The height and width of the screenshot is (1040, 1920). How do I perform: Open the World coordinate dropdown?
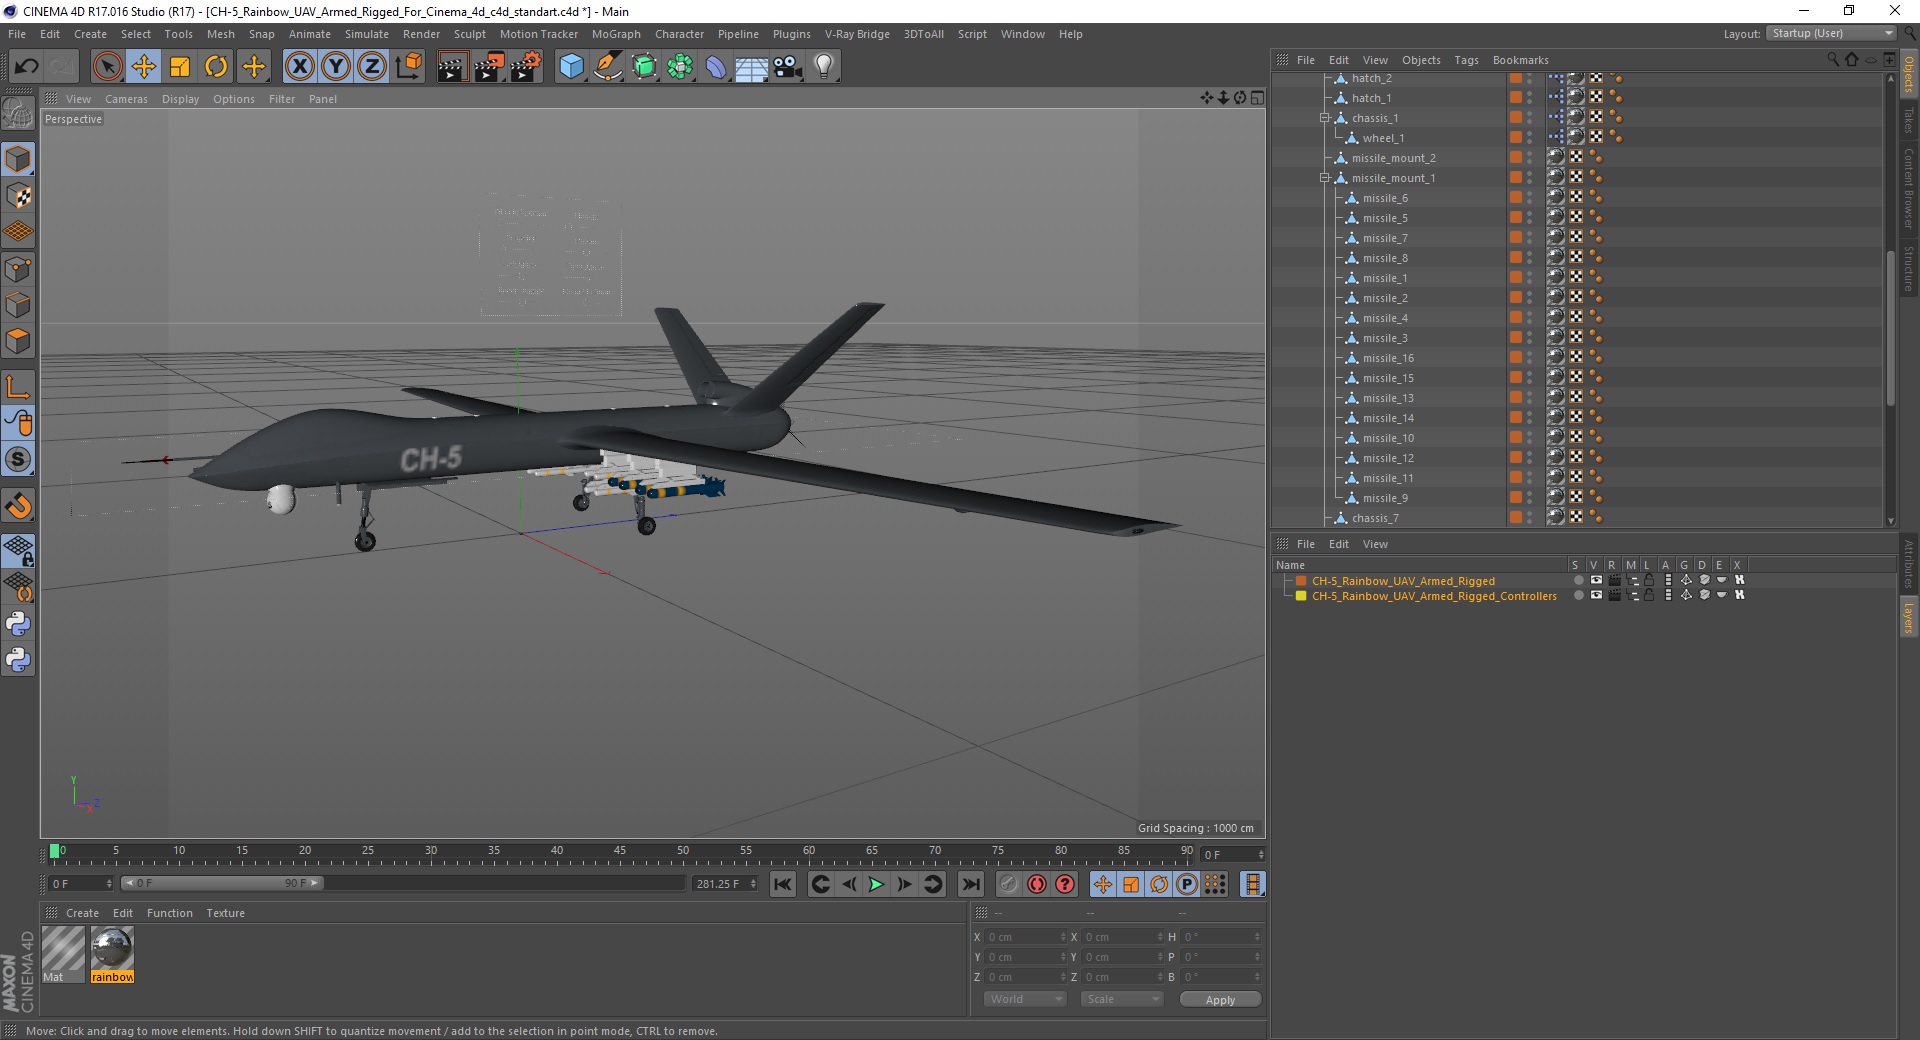point(1025,999)
